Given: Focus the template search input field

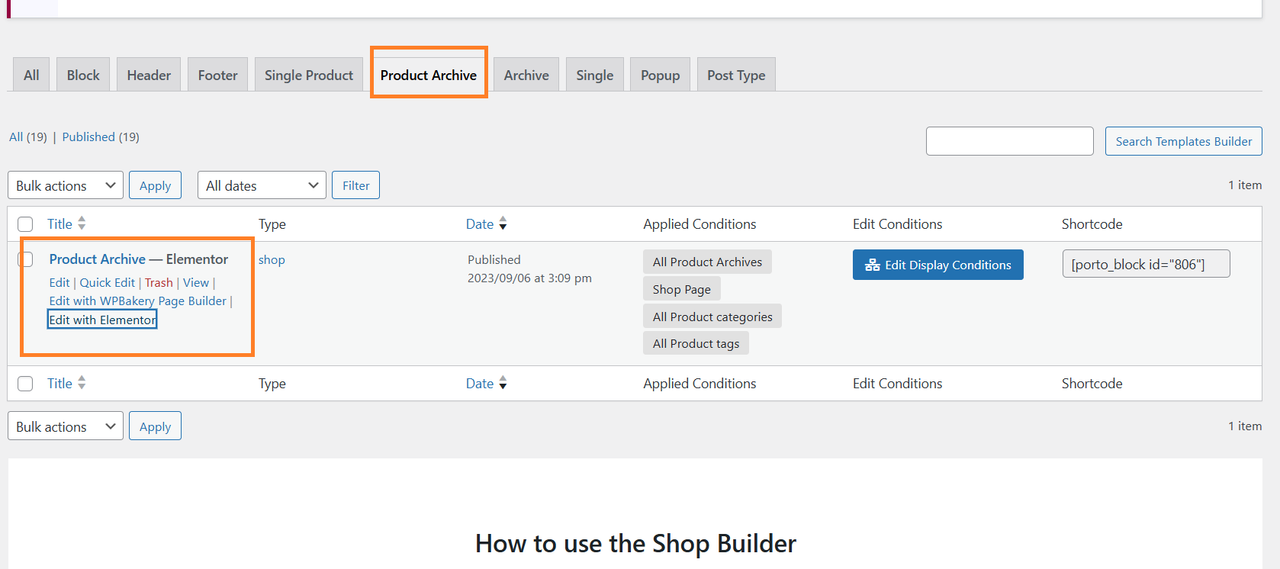Looking at the screenshot, I should click(x=1010, y=141).
